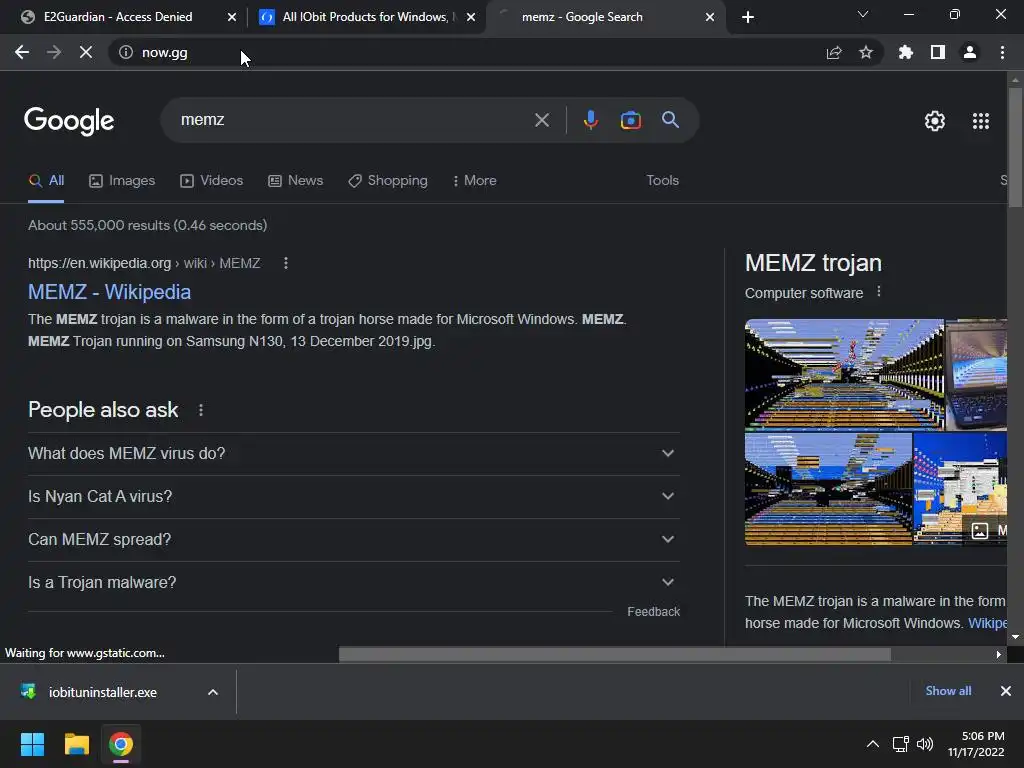The image size is (1024, 768).
Task: Clear the memz search query
Action: tap(542, 120)
